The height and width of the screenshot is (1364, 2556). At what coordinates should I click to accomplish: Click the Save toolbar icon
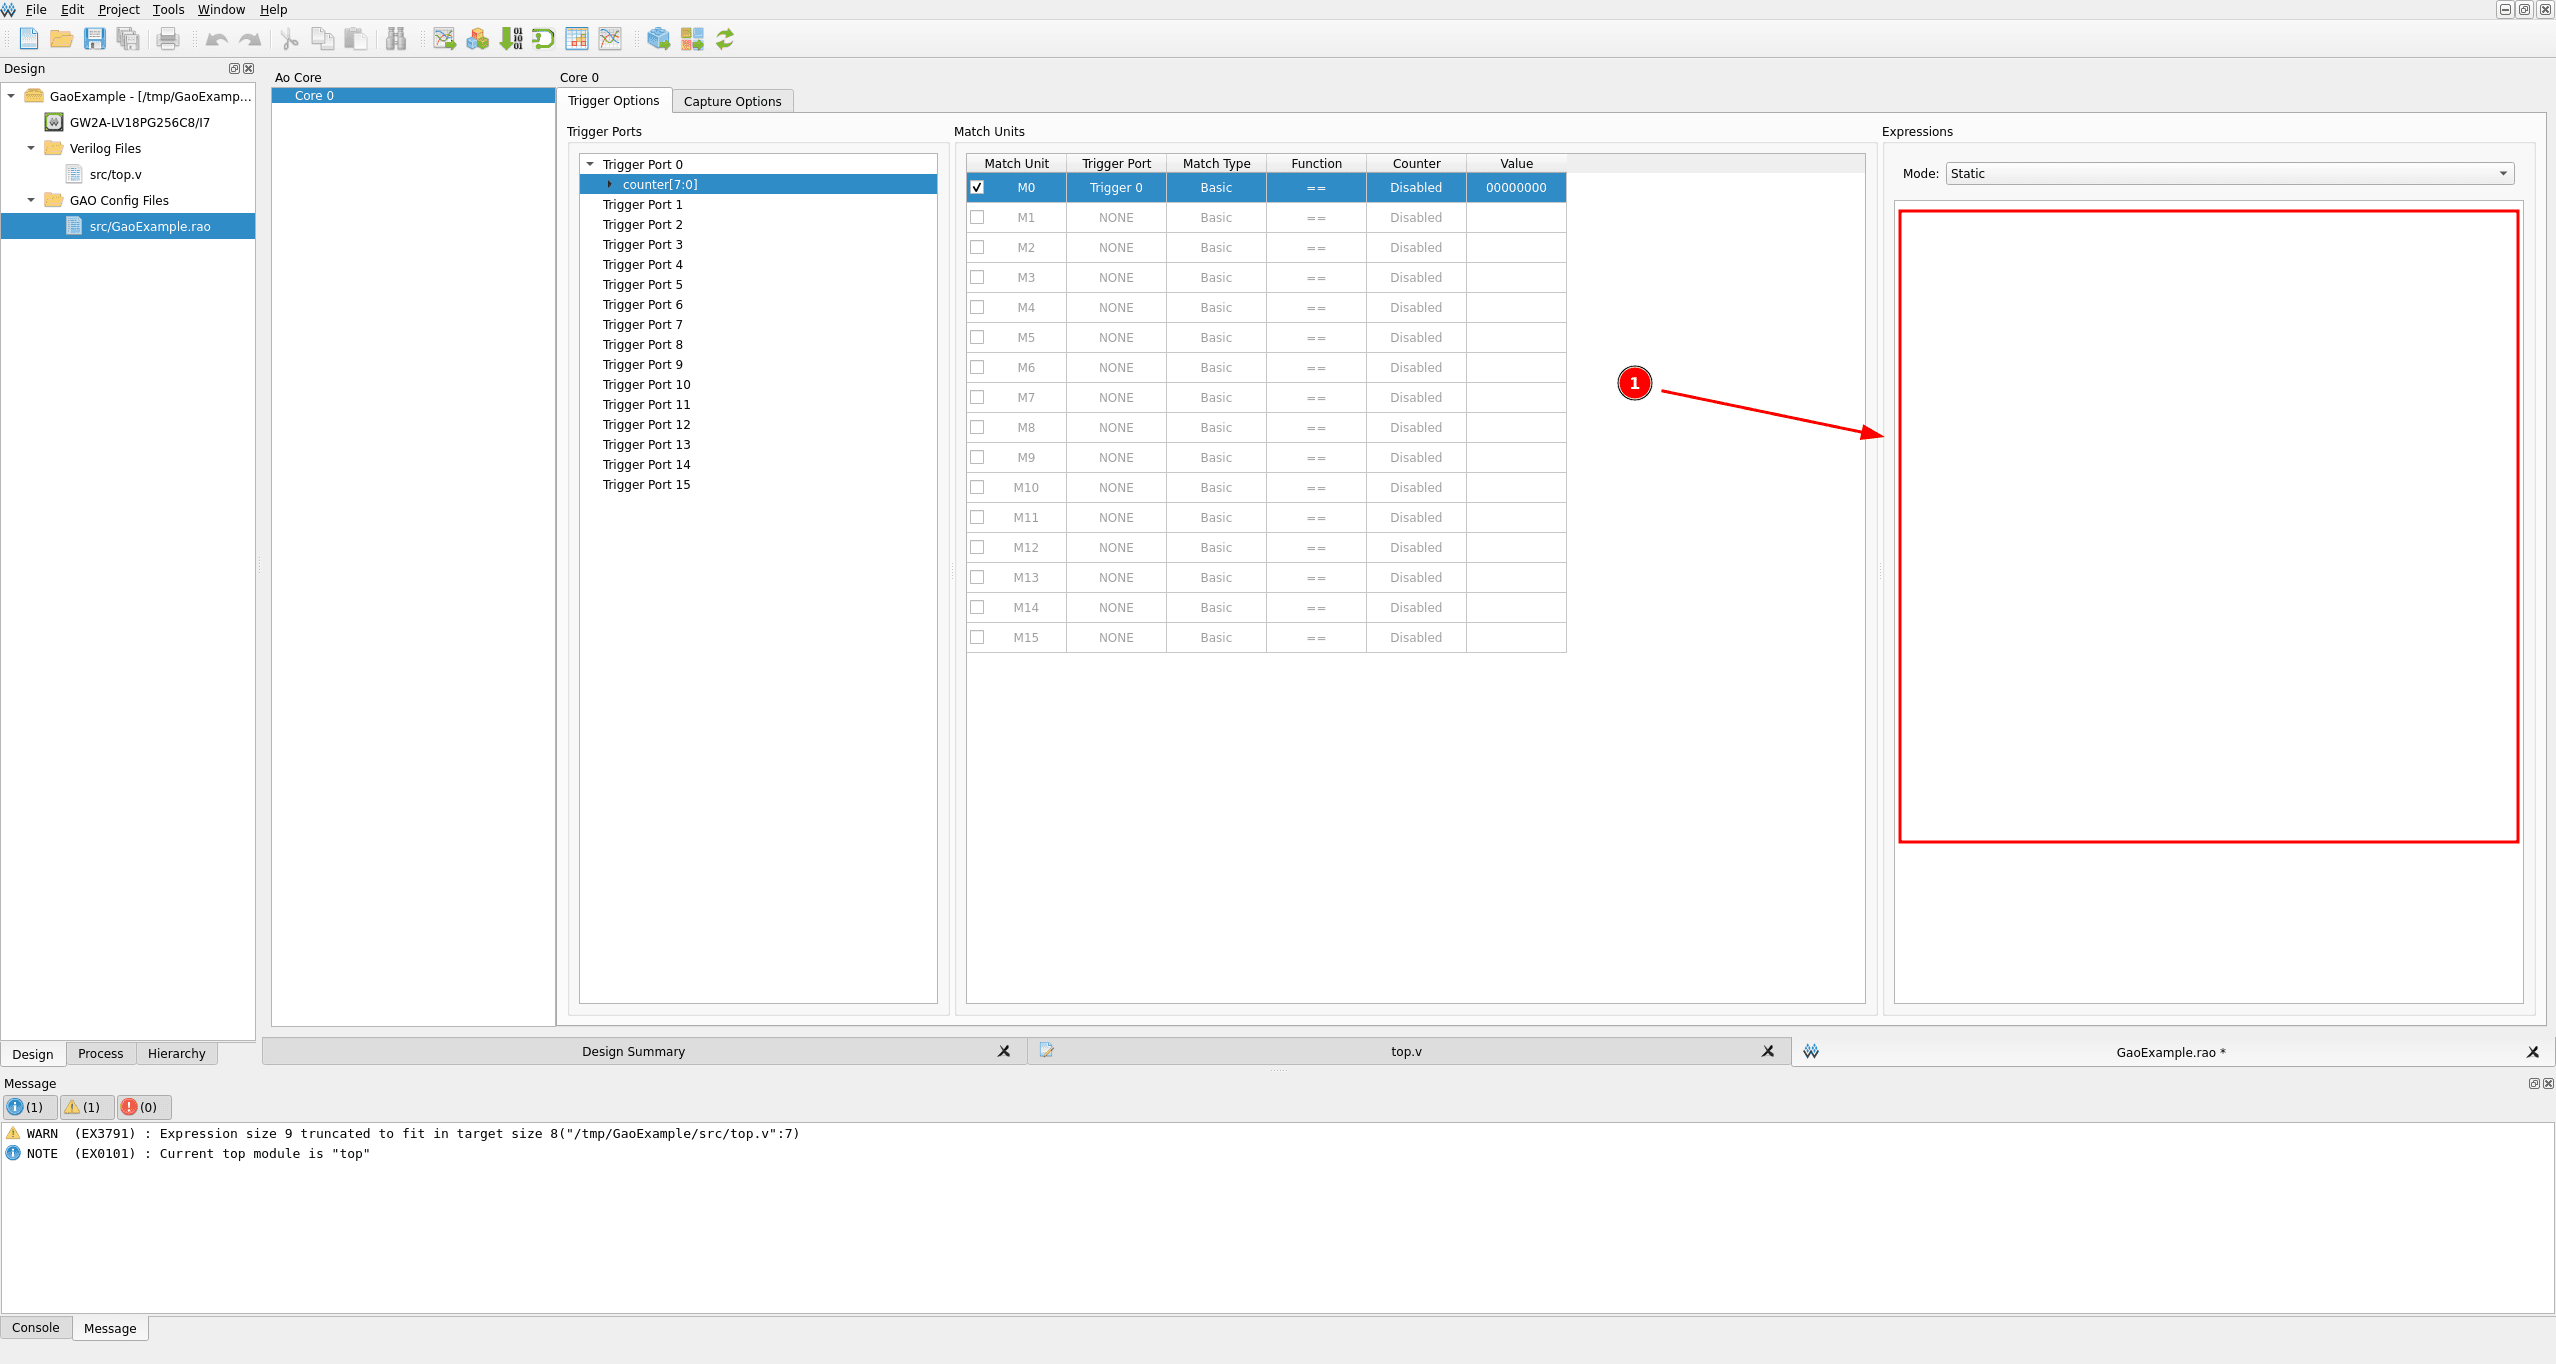coord(95,39)
